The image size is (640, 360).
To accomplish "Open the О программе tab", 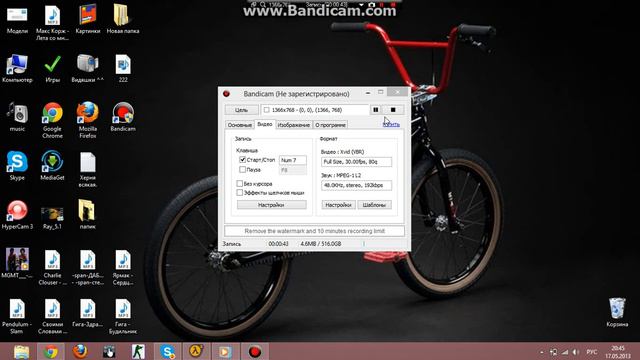I will (331, 125).
